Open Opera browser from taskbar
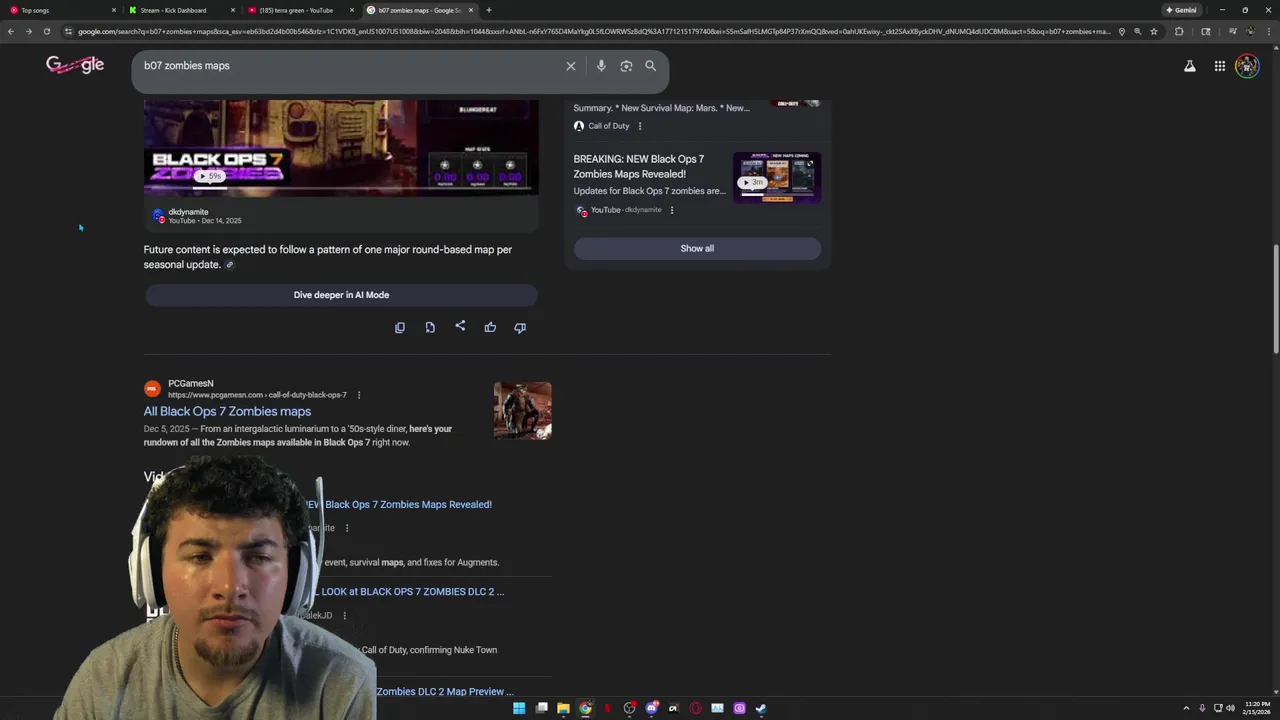Viewport: 1280px width, 720px height. tap(695, 708)
